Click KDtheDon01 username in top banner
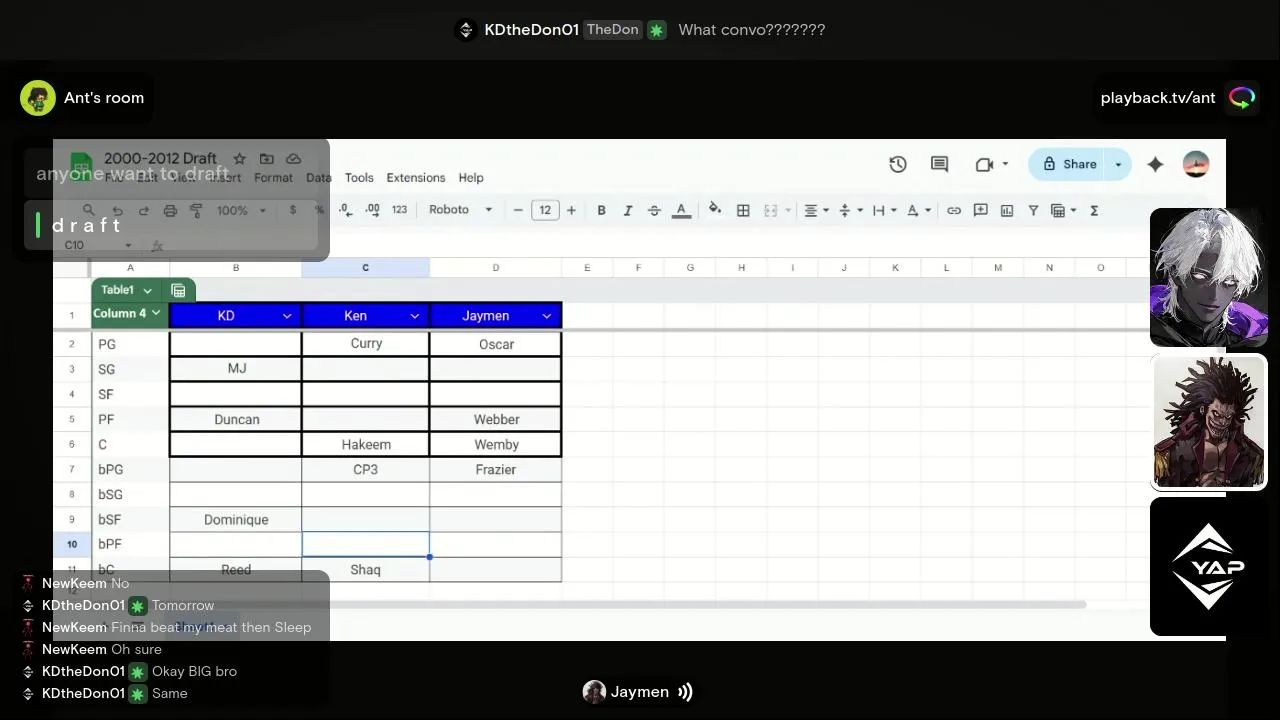Viewport: 1280px width, 720px height. point(531,30)
